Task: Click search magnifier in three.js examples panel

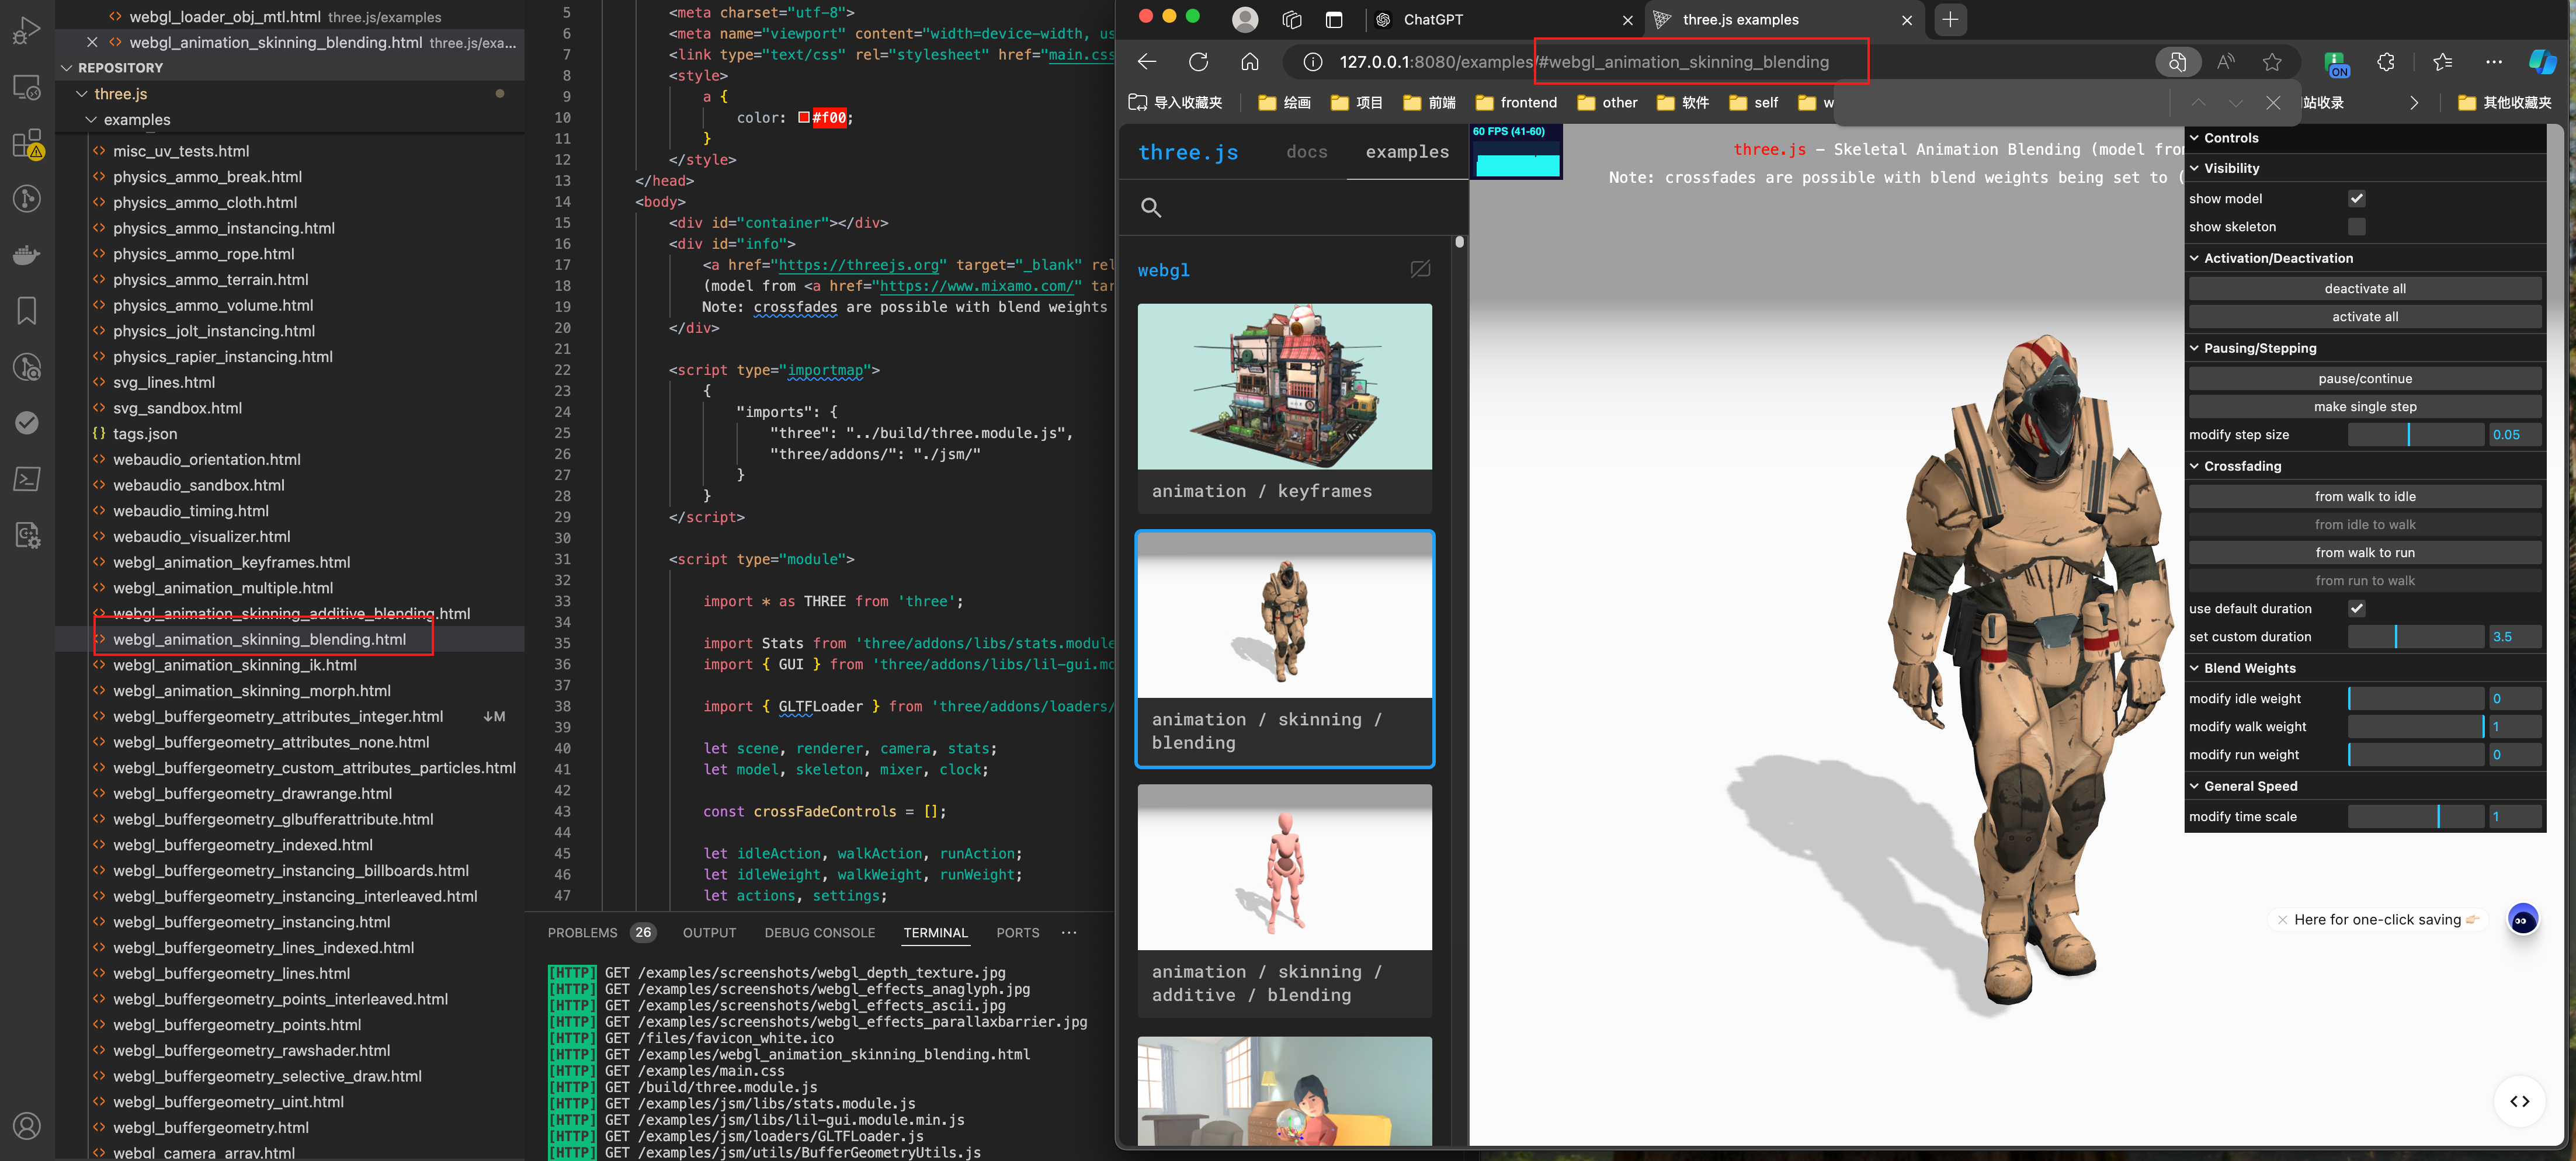Action: coord(1151,208)
